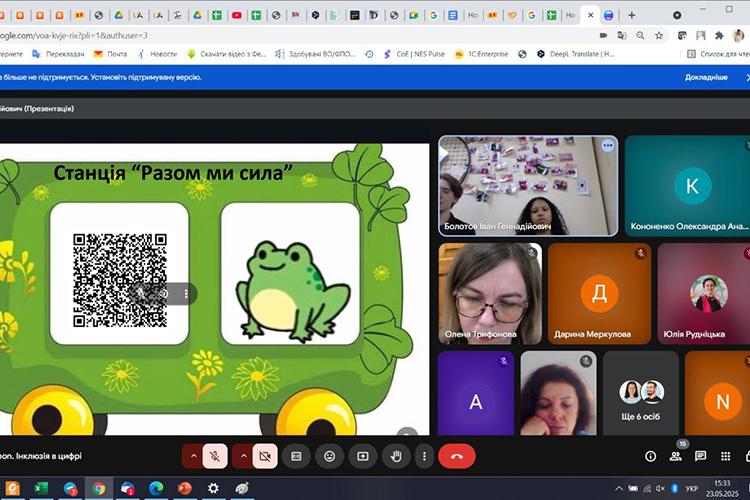750x500 pixels.
Task: Select the Юлія Рудніцька participant tile
Action: pyautogui.click(x=704, y=293)
